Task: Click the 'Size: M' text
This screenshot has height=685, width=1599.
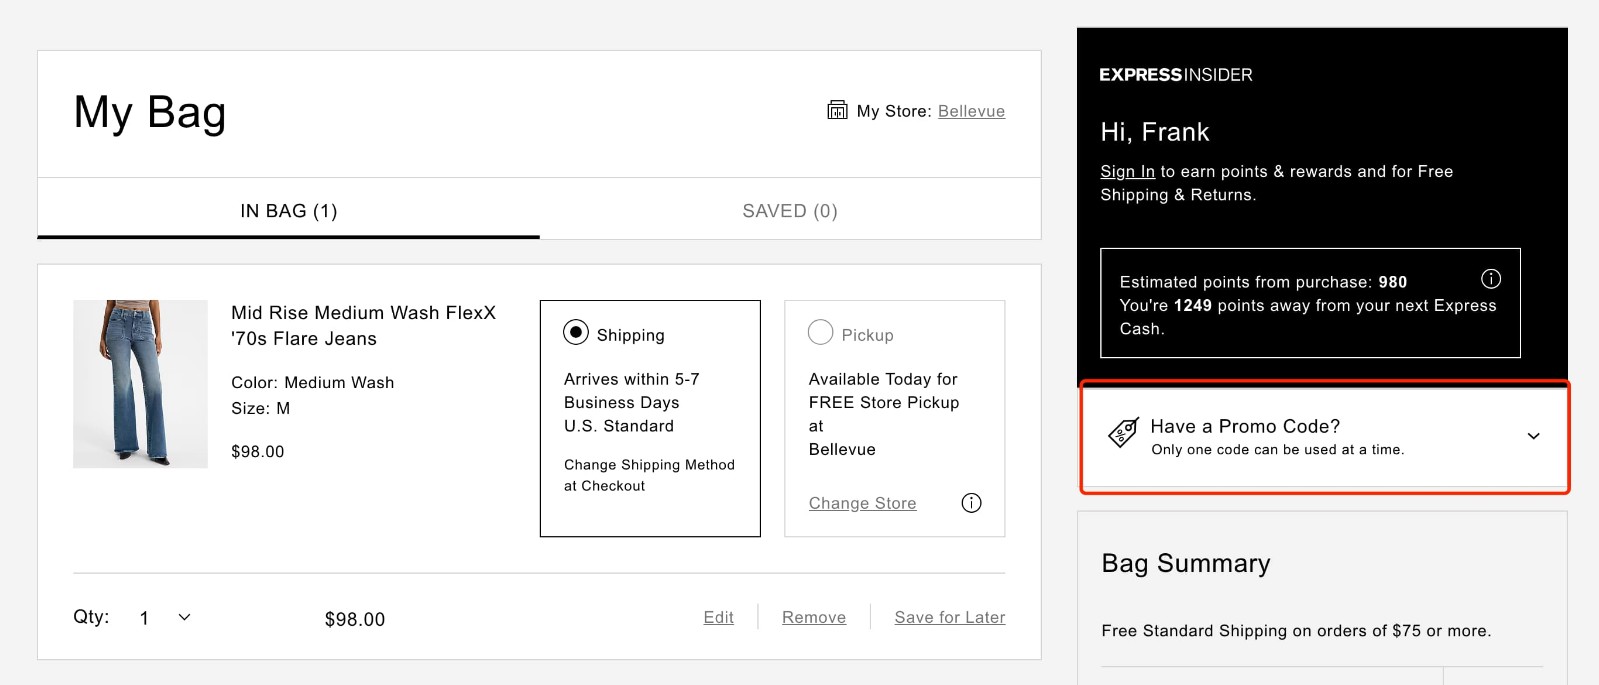Action: [261, 408]
